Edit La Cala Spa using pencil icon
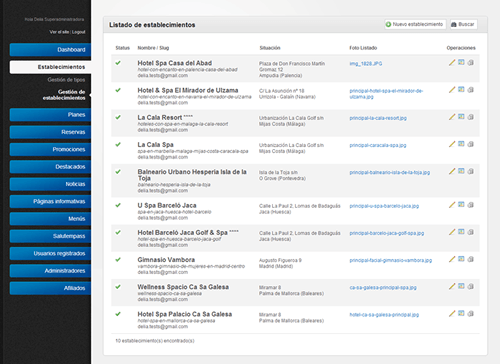500x364 pixels. (452, 144)
